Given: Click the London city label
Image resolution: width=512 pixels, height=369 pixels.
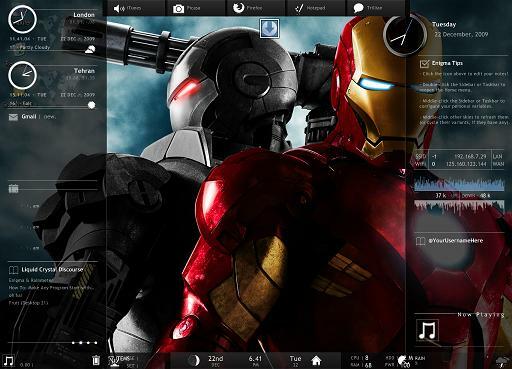Looking at the screenshot, I should coord(84,15).
